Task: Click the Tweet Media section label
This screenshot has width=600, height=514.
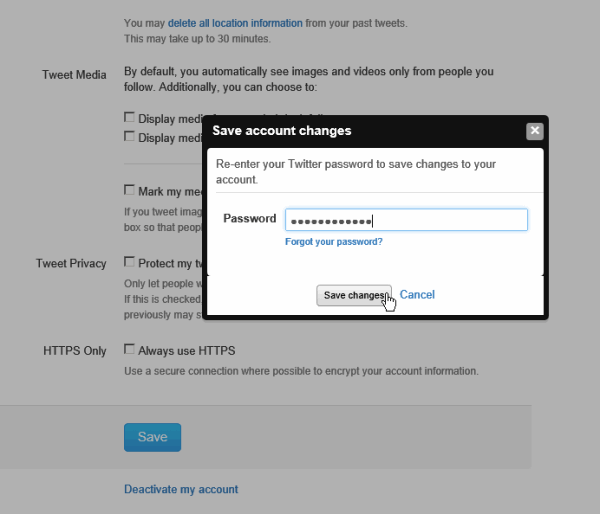Action: click(x=74, y=74)
